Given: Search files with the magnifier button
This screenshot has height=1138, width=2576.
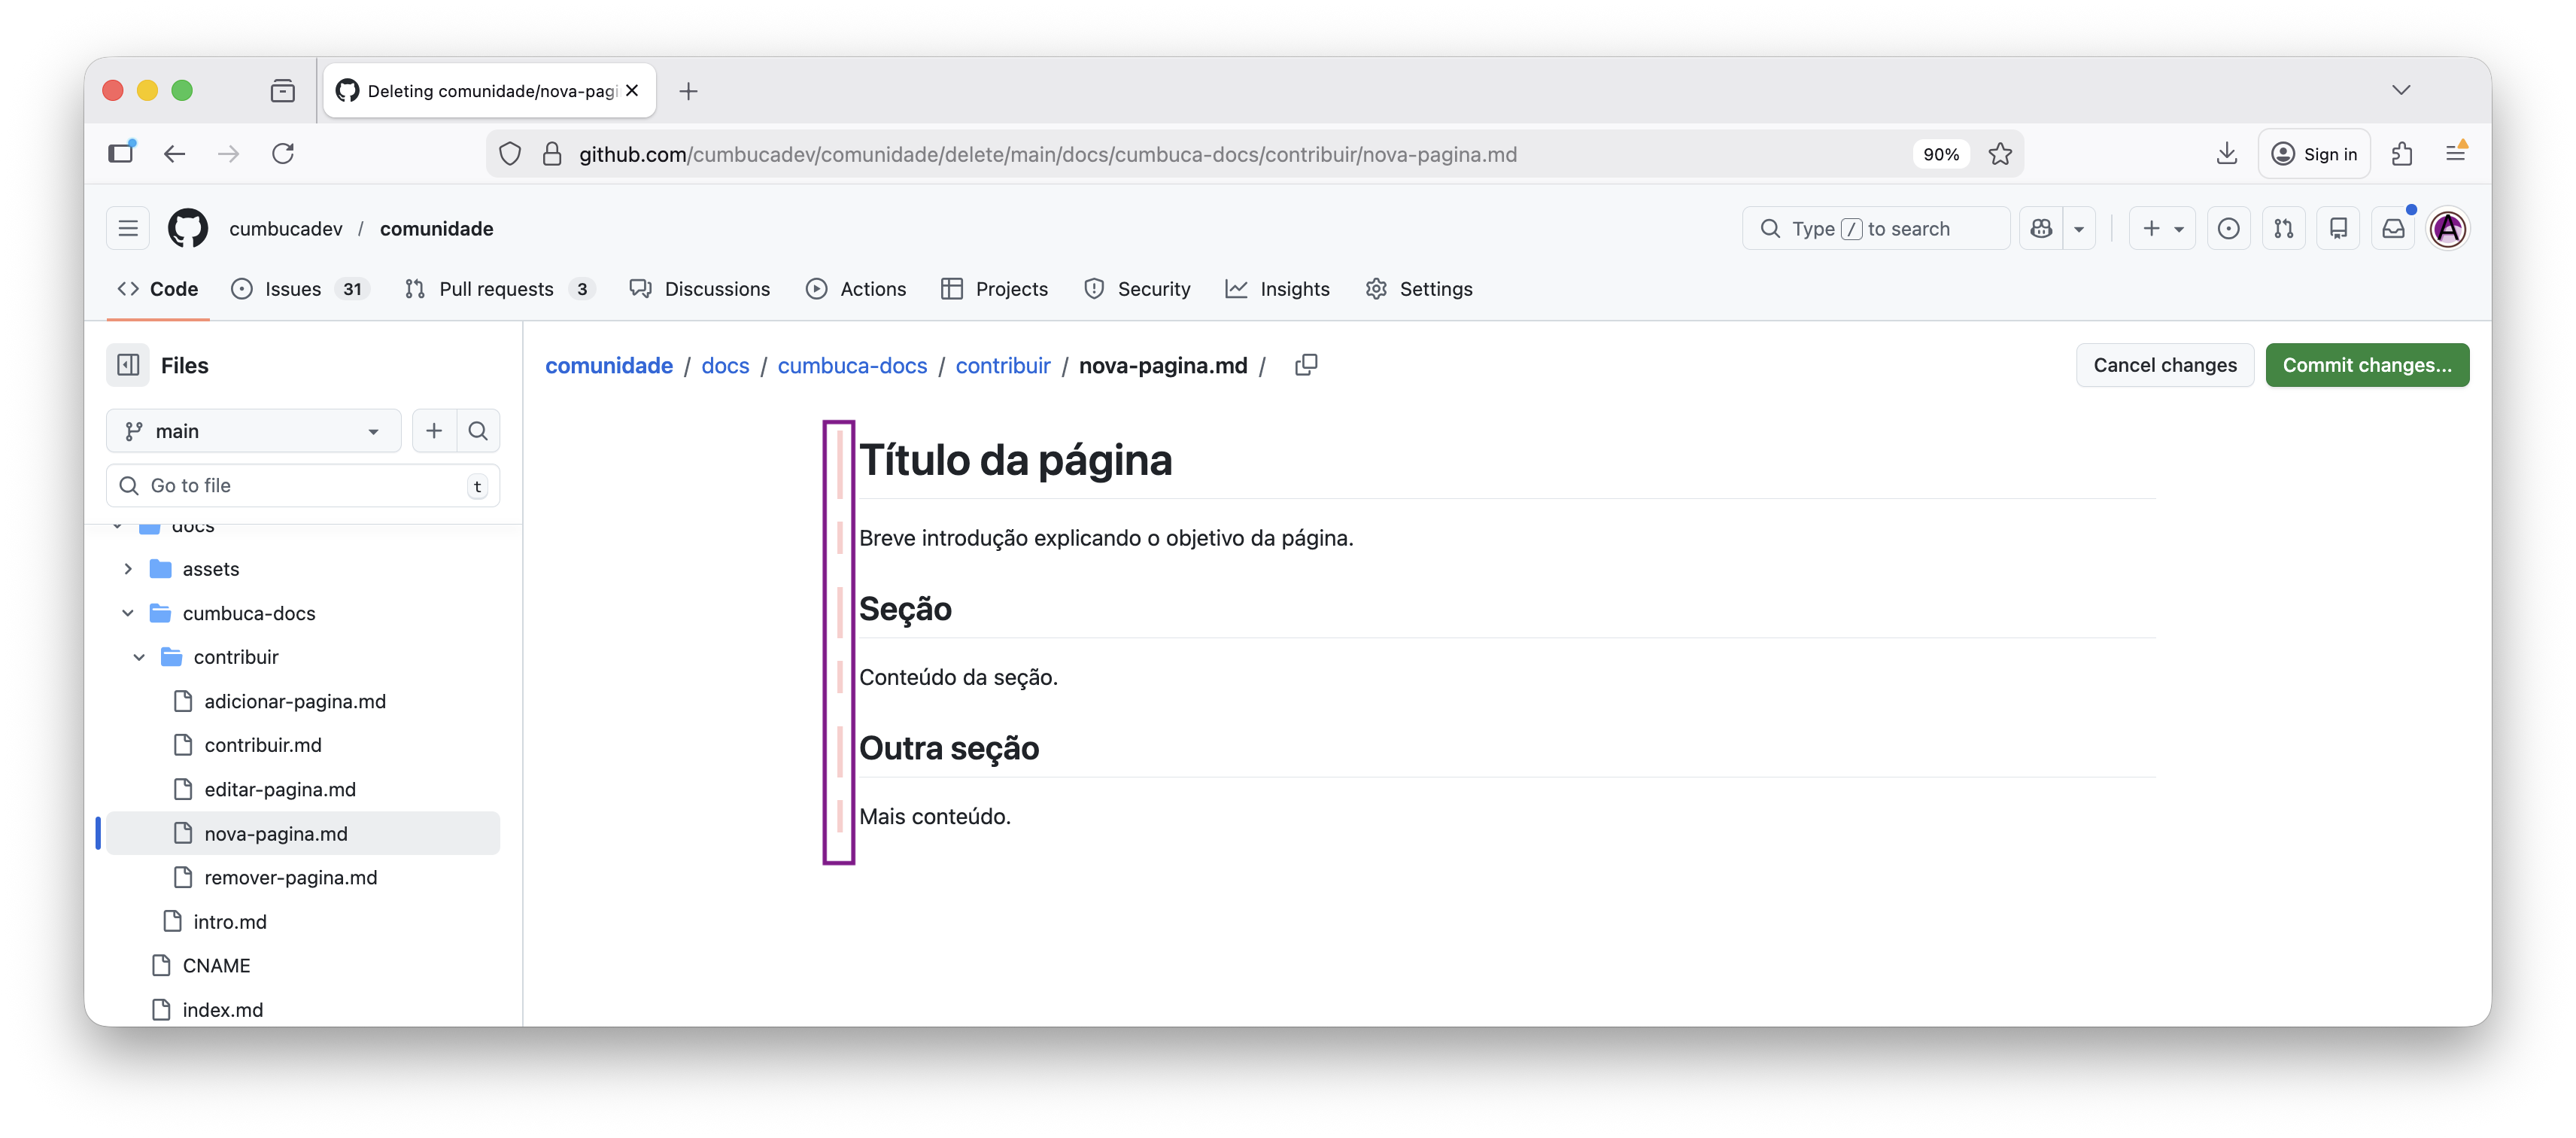Looking at the screenshot, I should 478,431.
